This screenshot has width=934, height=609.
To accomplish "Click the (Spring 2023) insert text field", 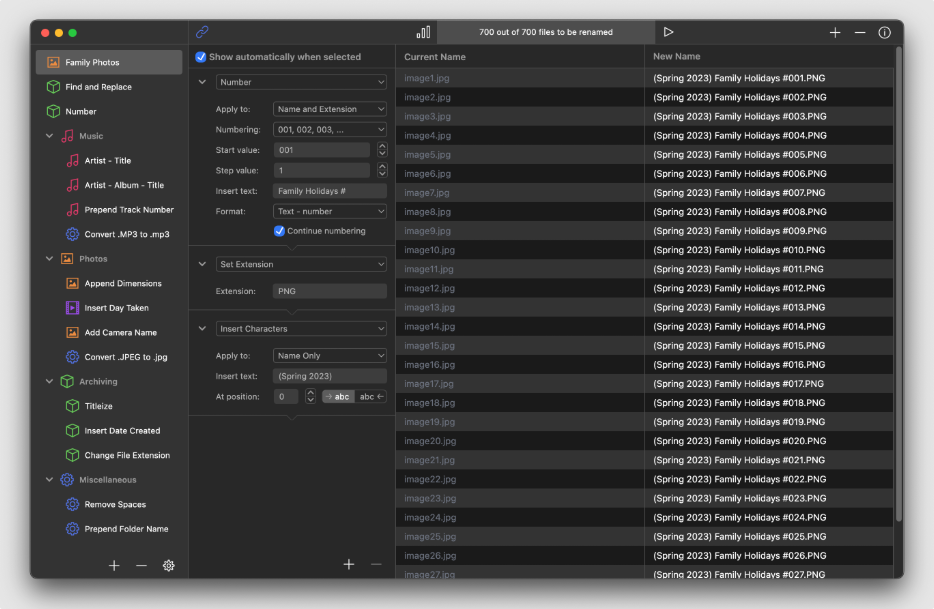I will [329, 376].
